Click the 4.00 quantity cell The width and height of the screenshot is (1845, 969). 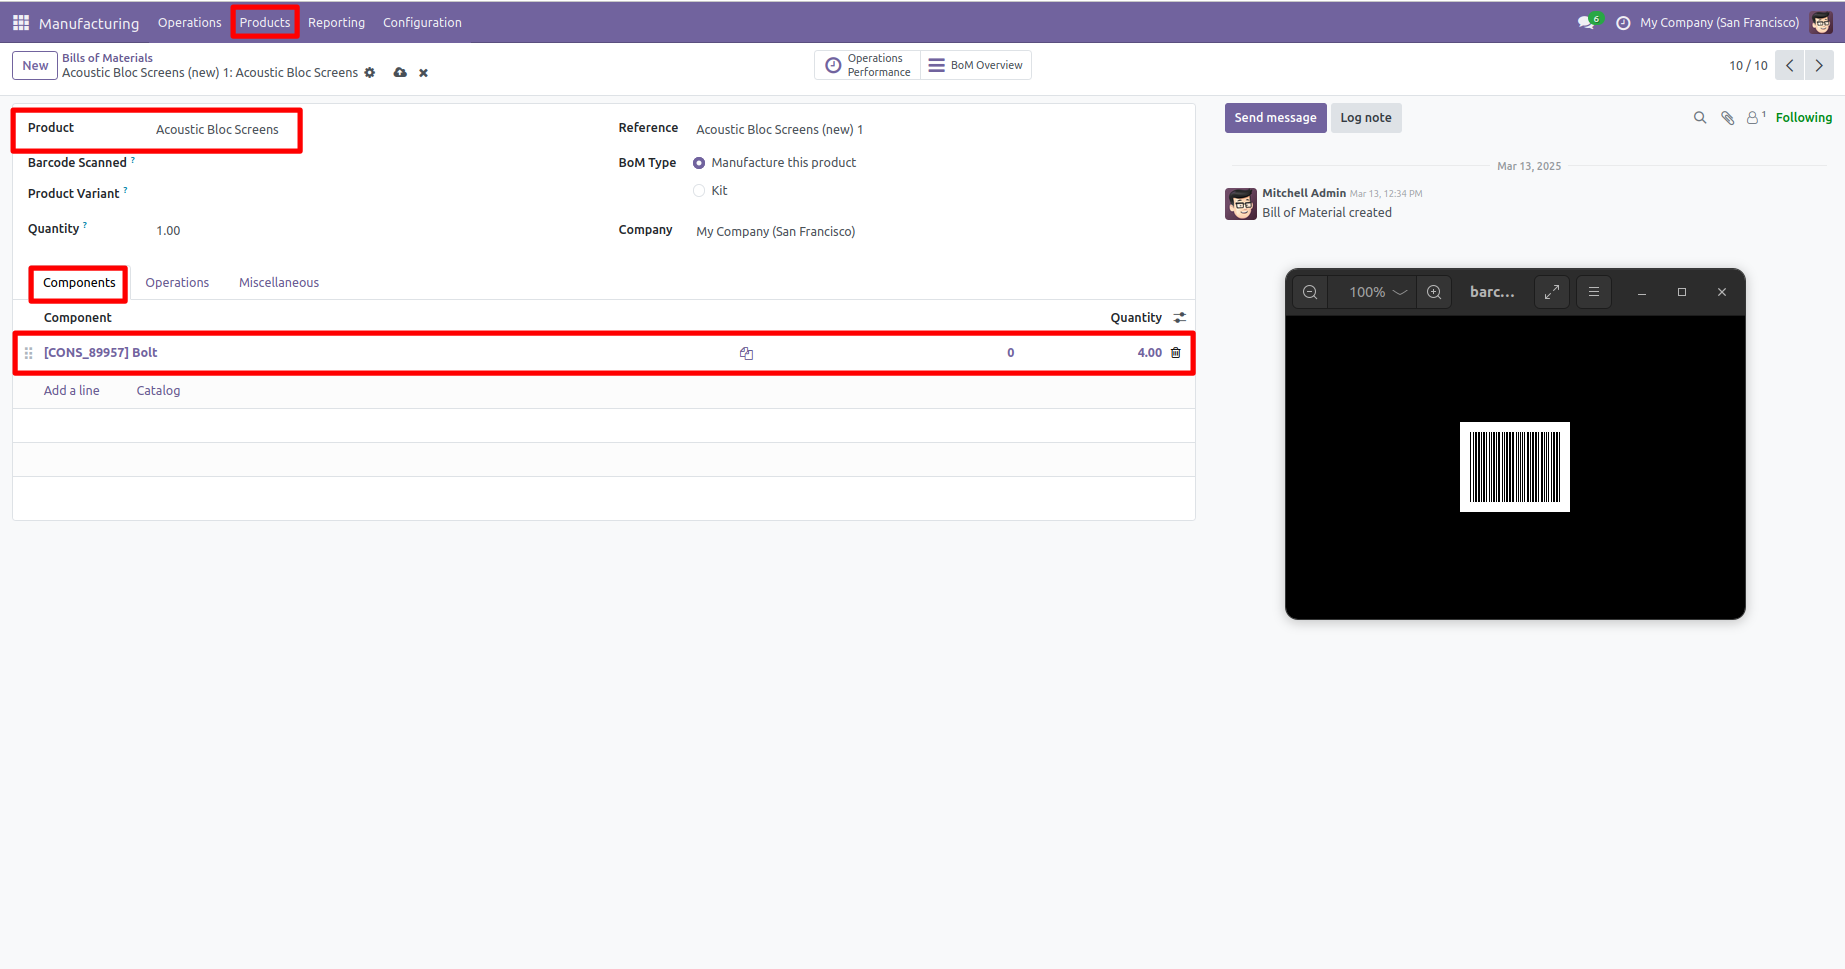(x=1149, y=353)
